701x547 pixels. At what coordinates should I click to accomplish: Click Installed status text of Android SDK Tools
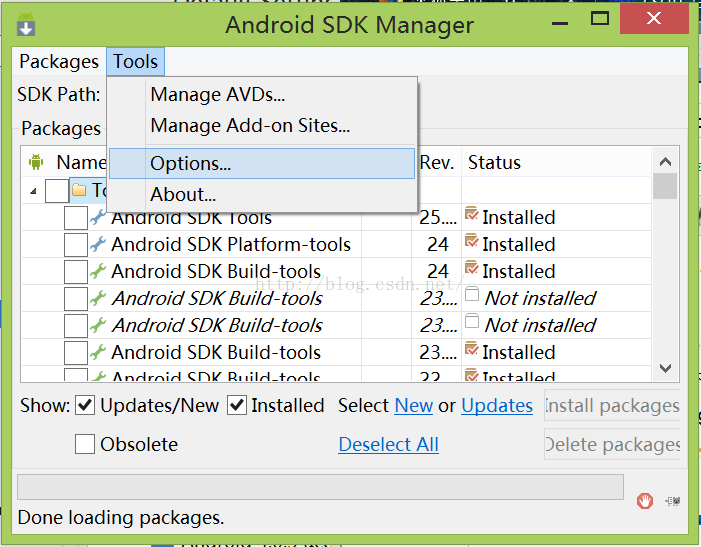pyautogui.click(x=519, y=218)
